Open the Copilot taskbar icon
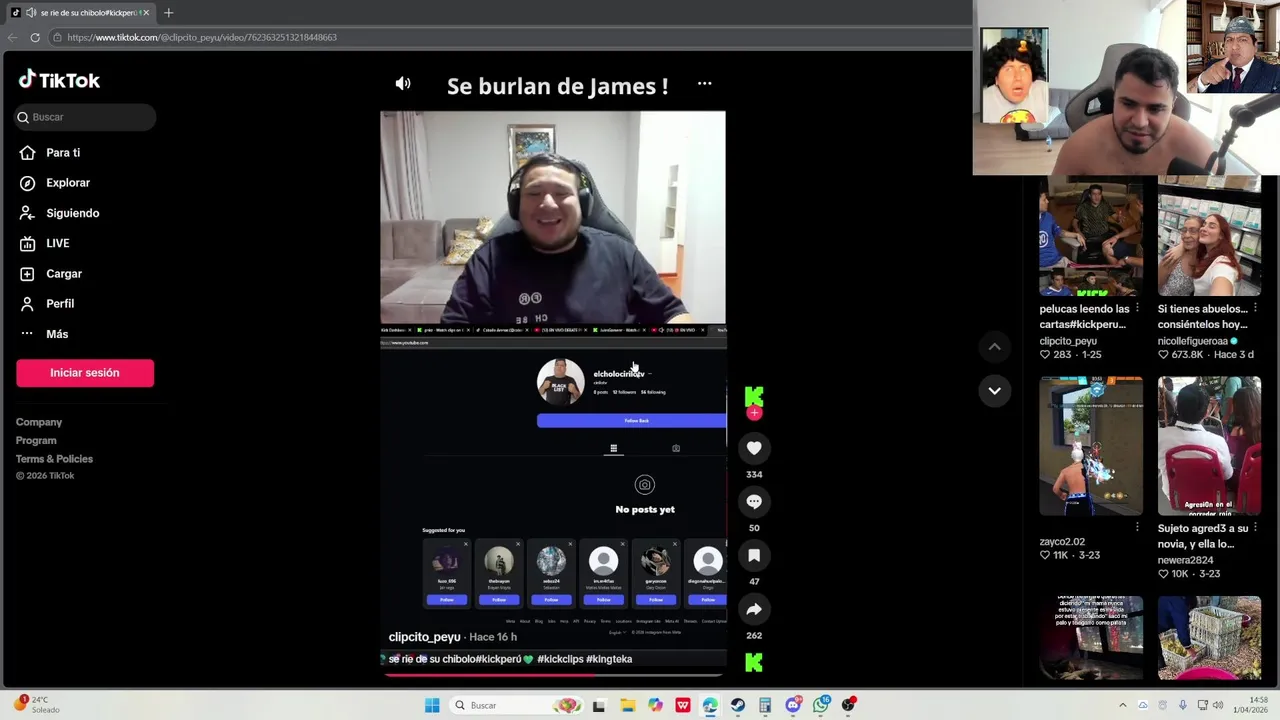 [655, 705]
